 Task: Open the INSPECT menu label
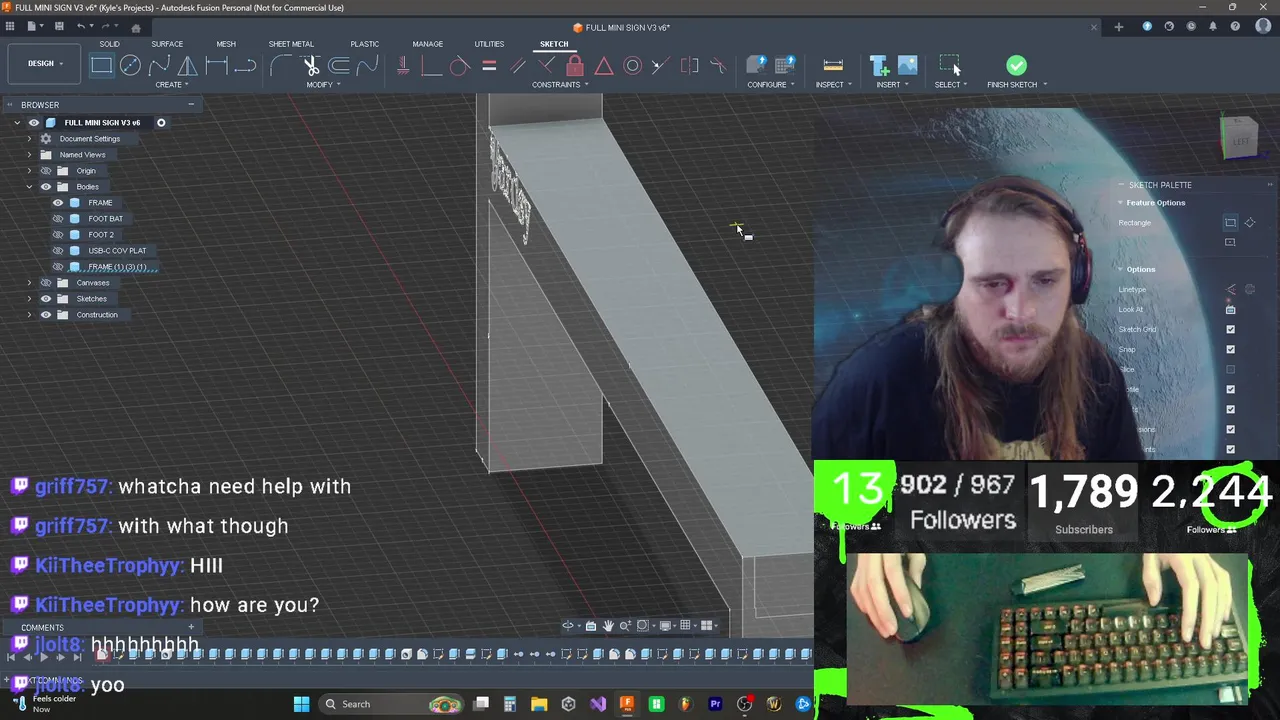click(x=833, y=85)
